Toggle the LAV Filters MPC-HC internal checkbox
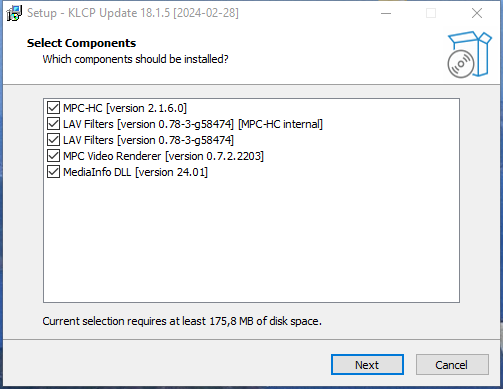Viewport: 503px width, 389px height. click(x=53, y=124)
